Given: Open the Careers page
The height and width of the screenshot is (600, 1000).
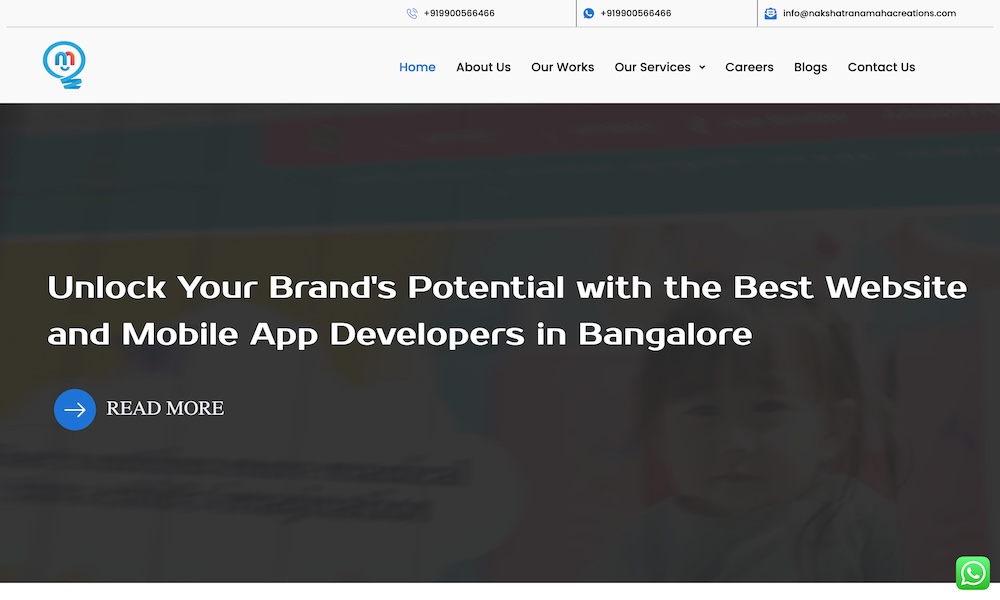Looking at the screenshot, I should click(x=749, y=67).
